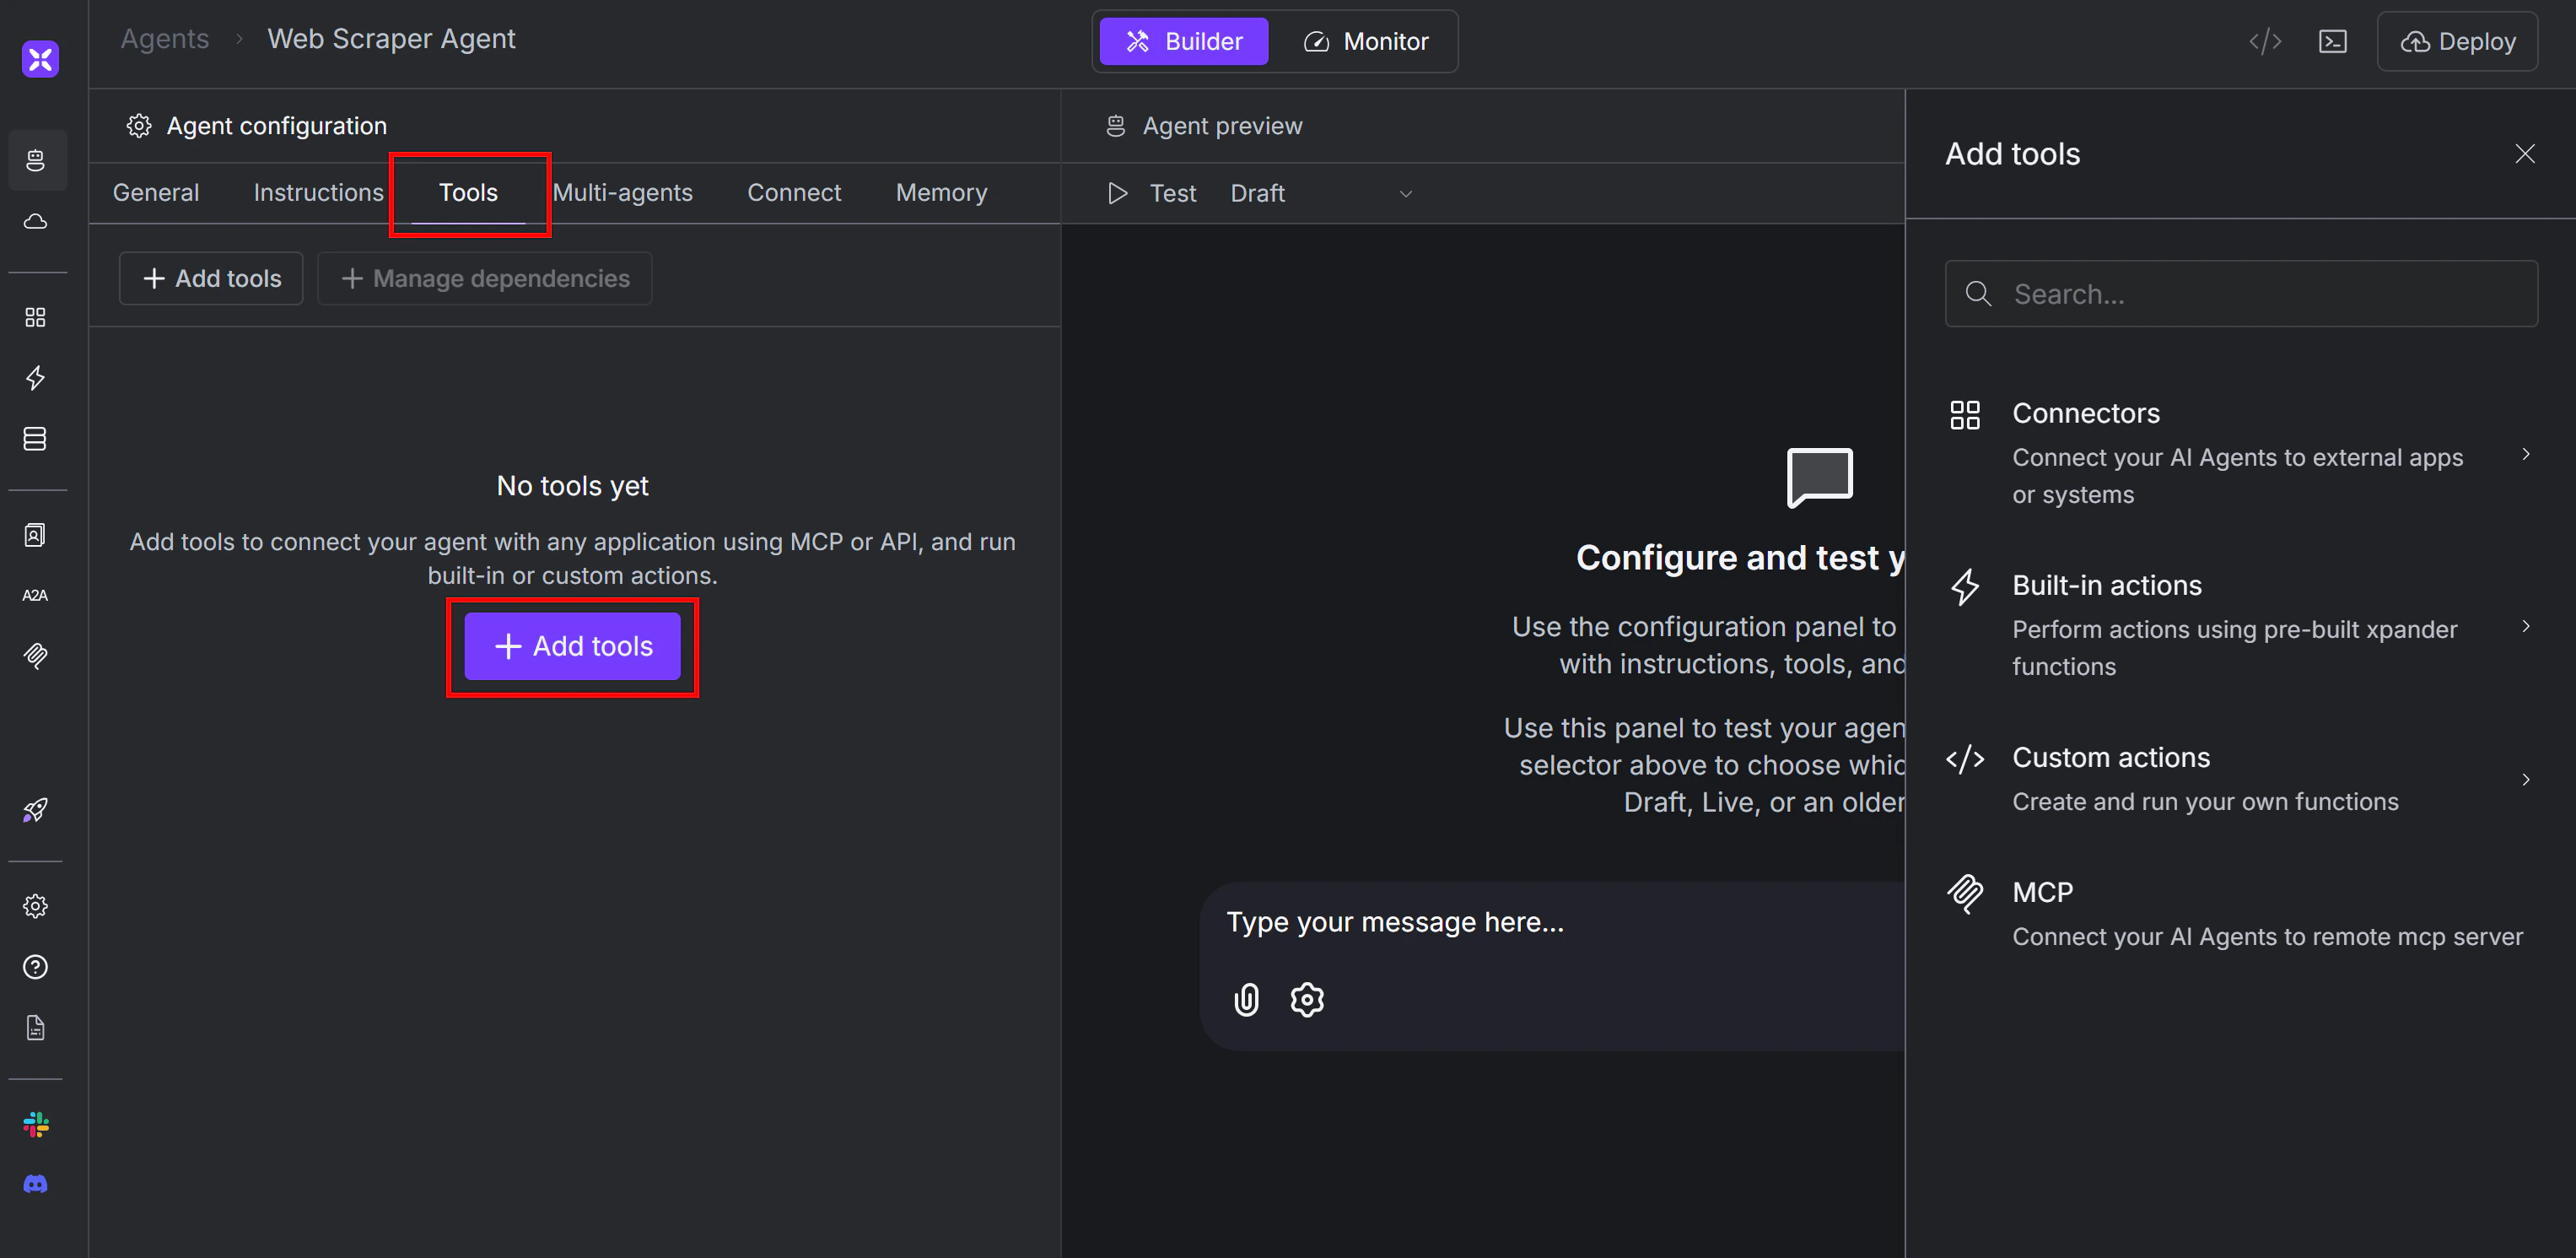The image size is (2576, 1258).
Task: Enable Builder mode
Action: tap(1183, 41)
